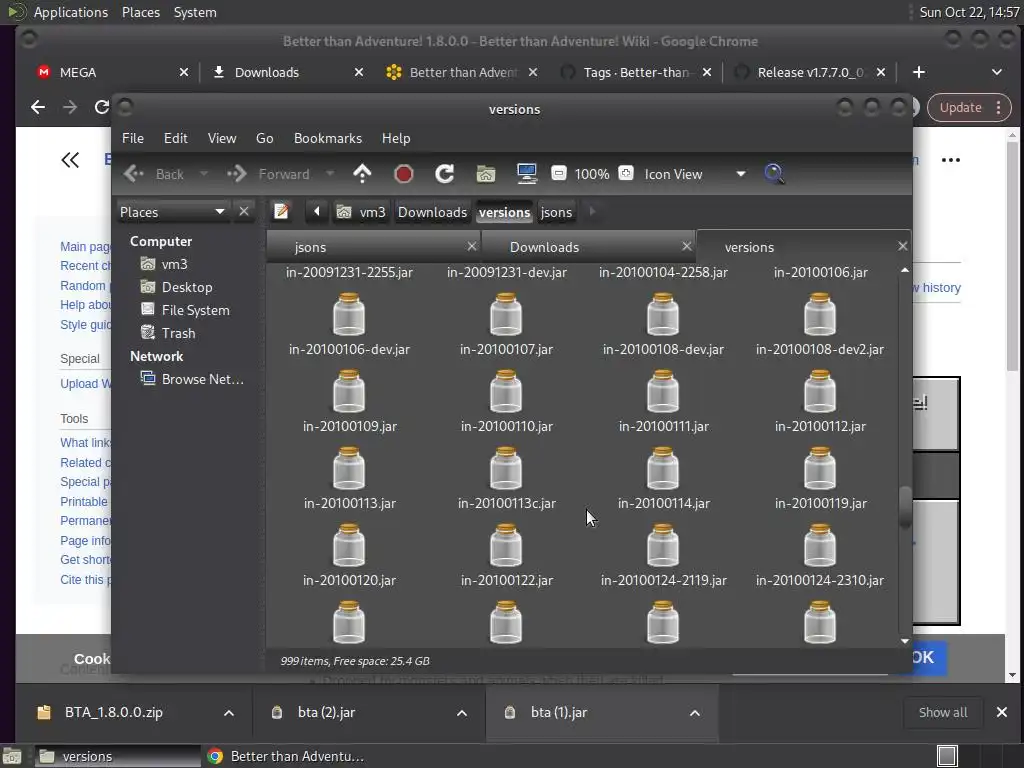The width and height of the screenshot is (1024, 768).
Task: Select the in-20100108-dev2.jar file icon
Action: pyautogui.click(x=820, y=314)
